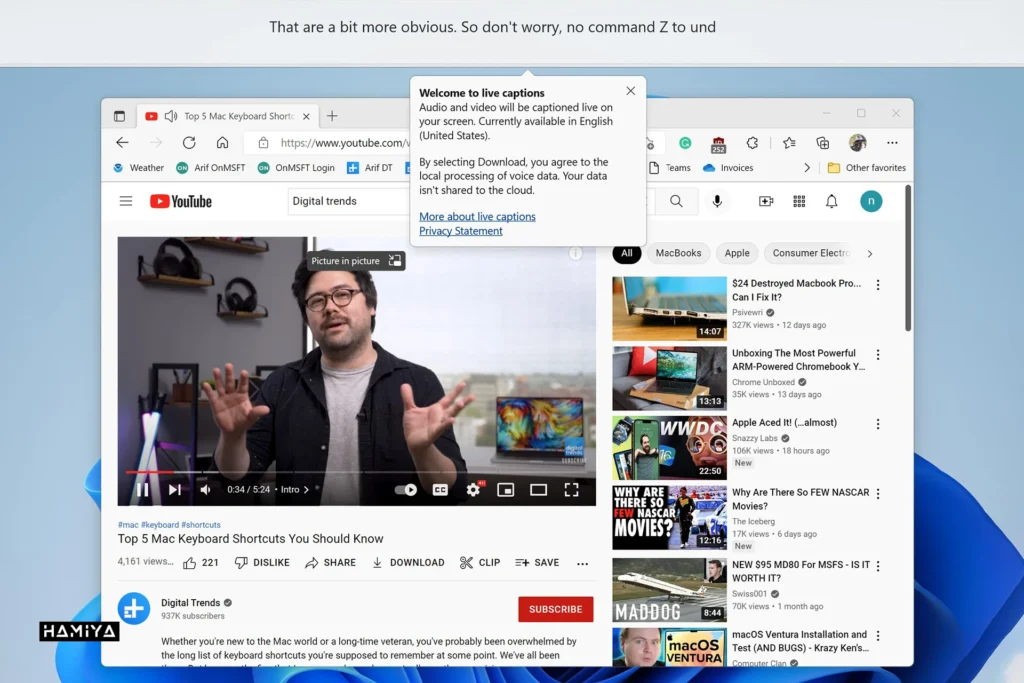Viewport: 1024px width, 683px height.
Task: Open More about live captions link
Action: pos(477,217)
